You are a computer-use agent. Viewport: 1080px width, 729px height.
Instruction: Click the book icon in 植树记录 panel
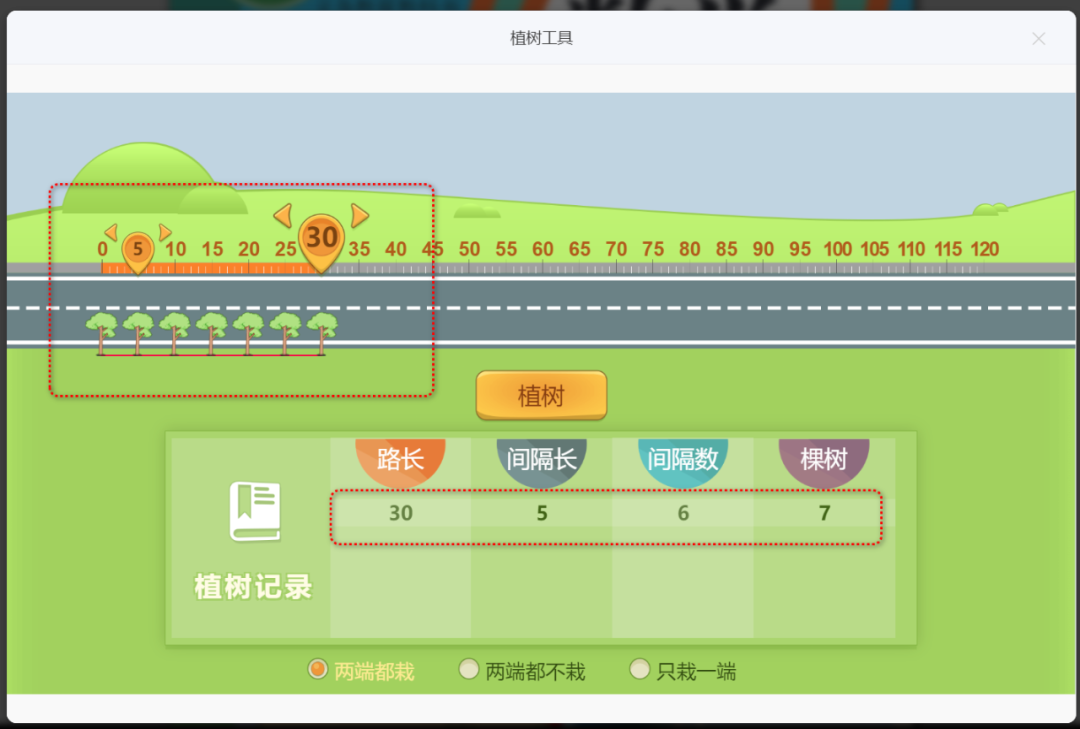(x=255, y=512)
